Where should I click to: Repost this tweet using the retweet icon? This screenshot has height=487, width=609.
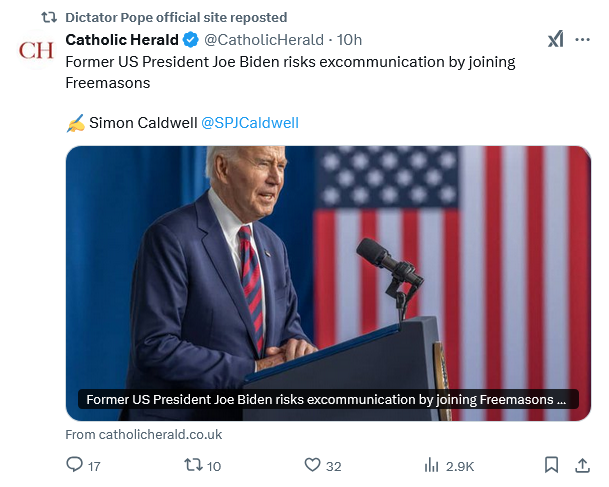(x=194, y=465)
